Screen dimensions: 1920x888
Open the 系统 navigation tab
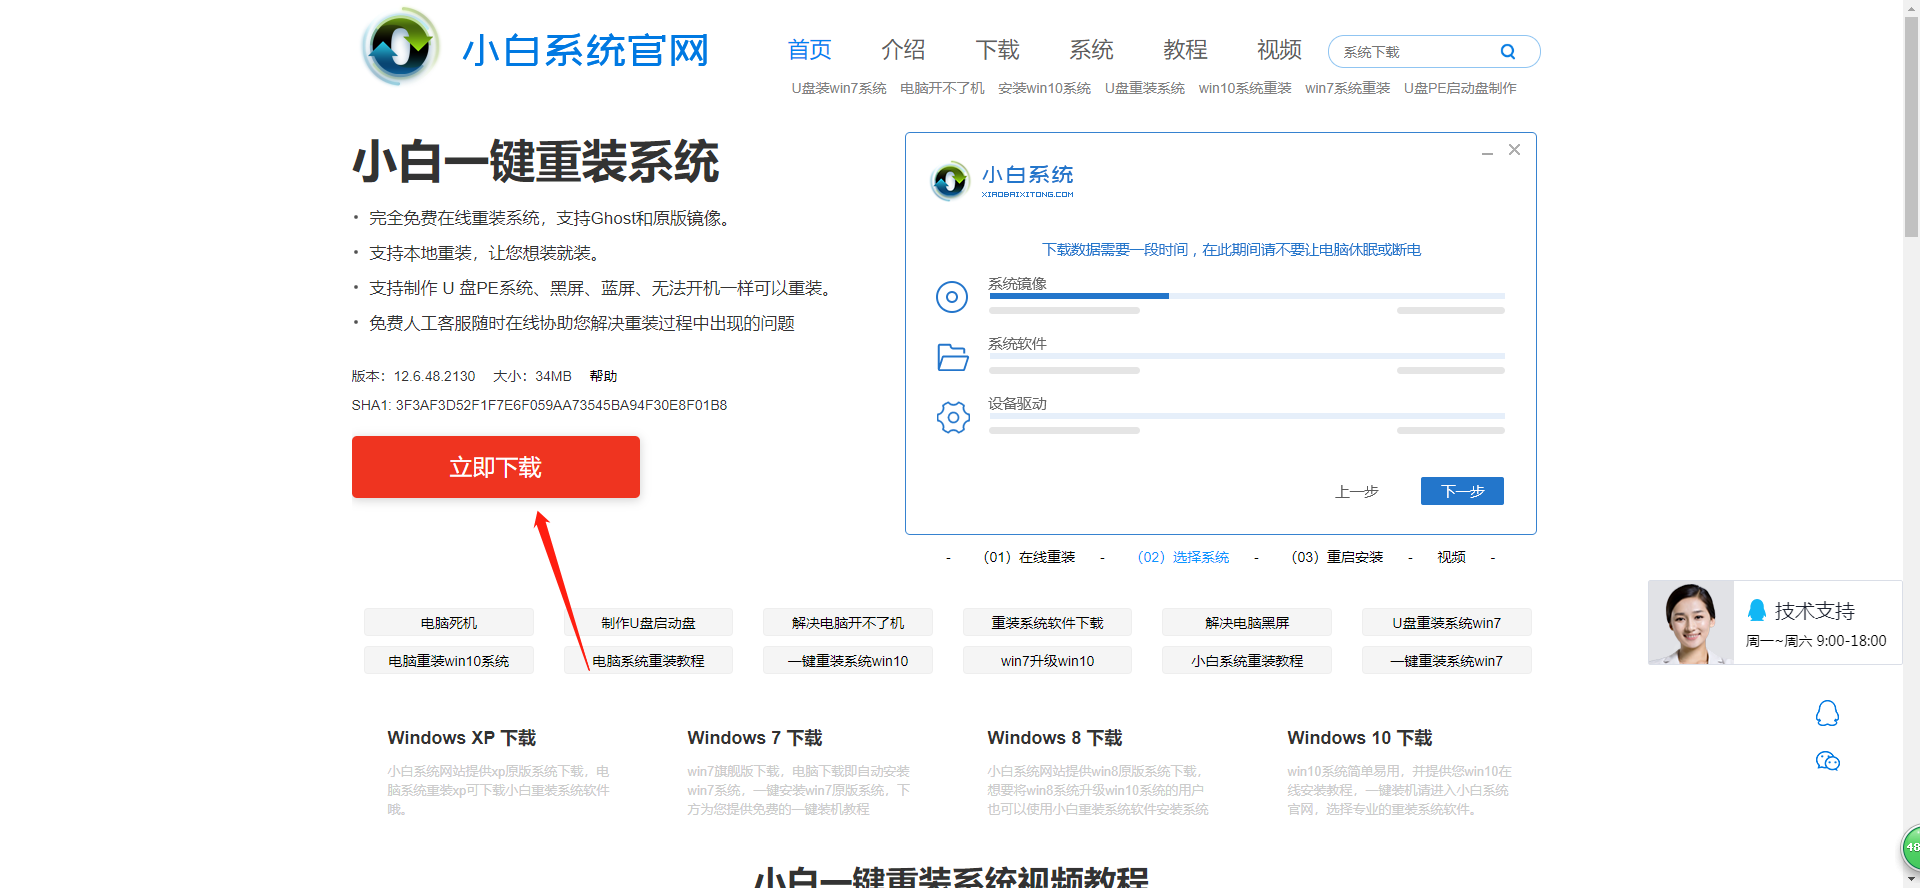[1091, 50]
